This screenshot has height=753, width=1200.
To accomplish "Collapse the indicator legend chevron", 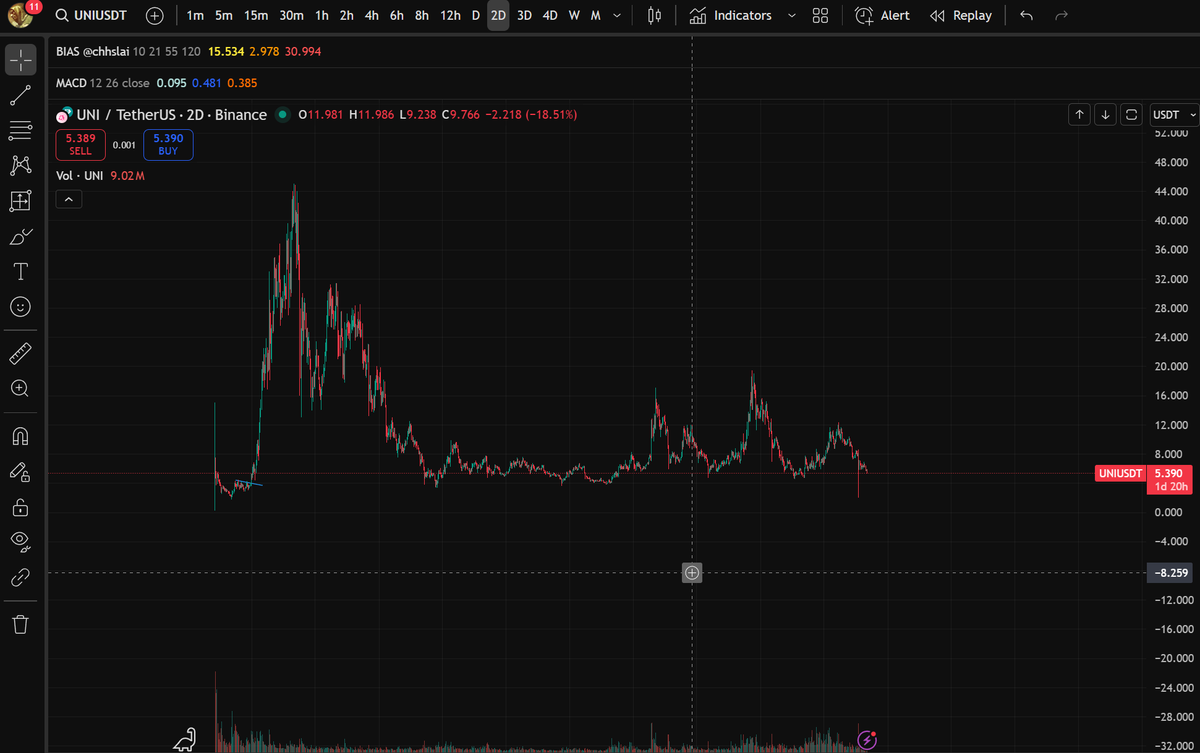I will pos(69,200).
